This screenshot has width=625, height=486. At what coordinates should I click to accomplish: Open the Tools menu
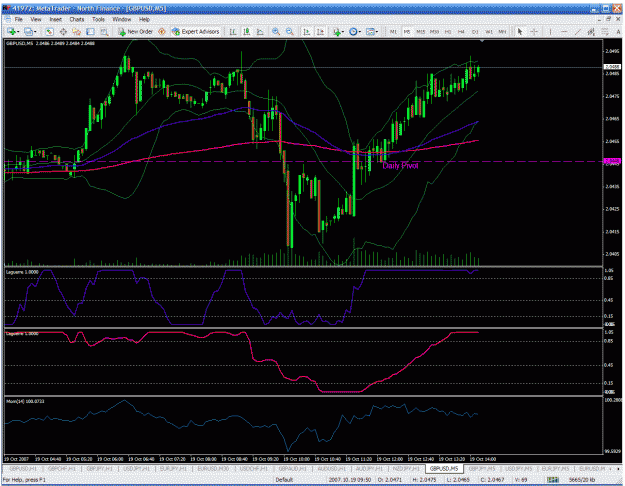point(98,19)
